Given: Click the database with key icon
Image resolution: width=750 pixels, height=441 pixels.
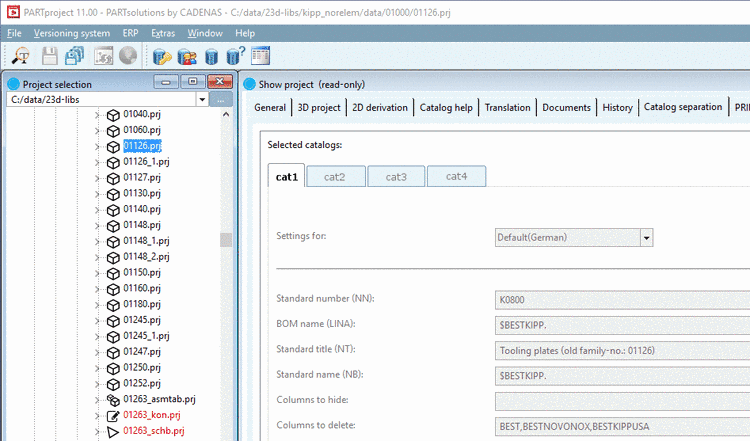Looking at the screenshot, I should pyautogui.click(x=162, y=57).
